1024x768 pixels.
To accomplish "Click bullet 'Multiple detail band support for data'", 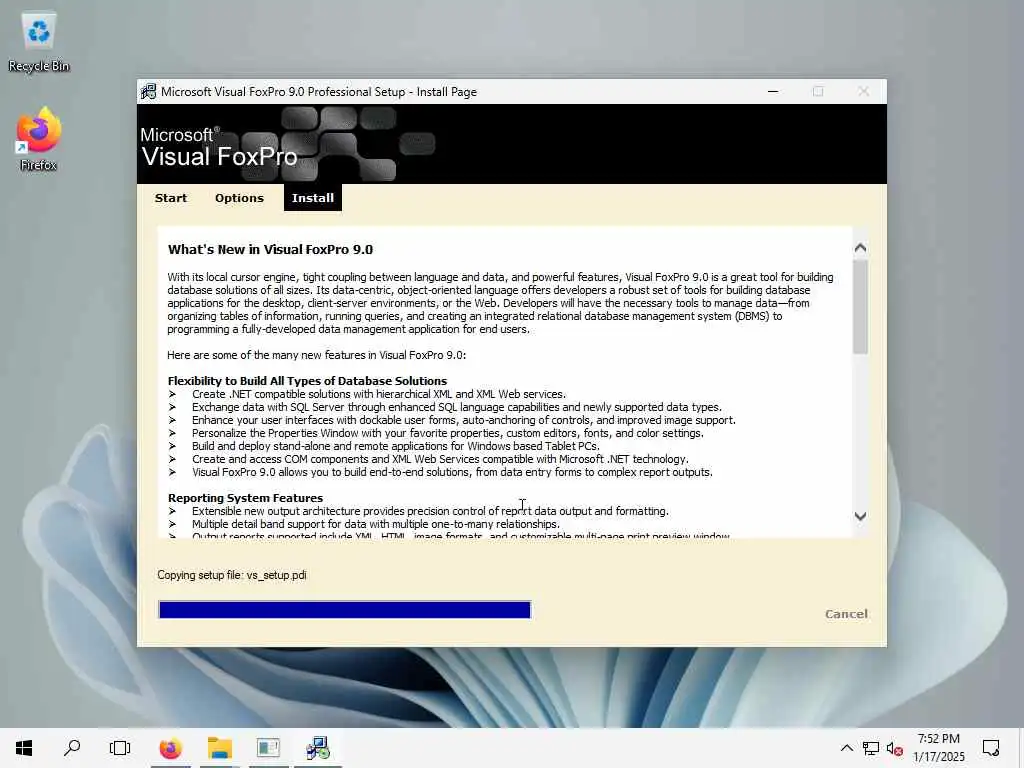I will point(376,524).
